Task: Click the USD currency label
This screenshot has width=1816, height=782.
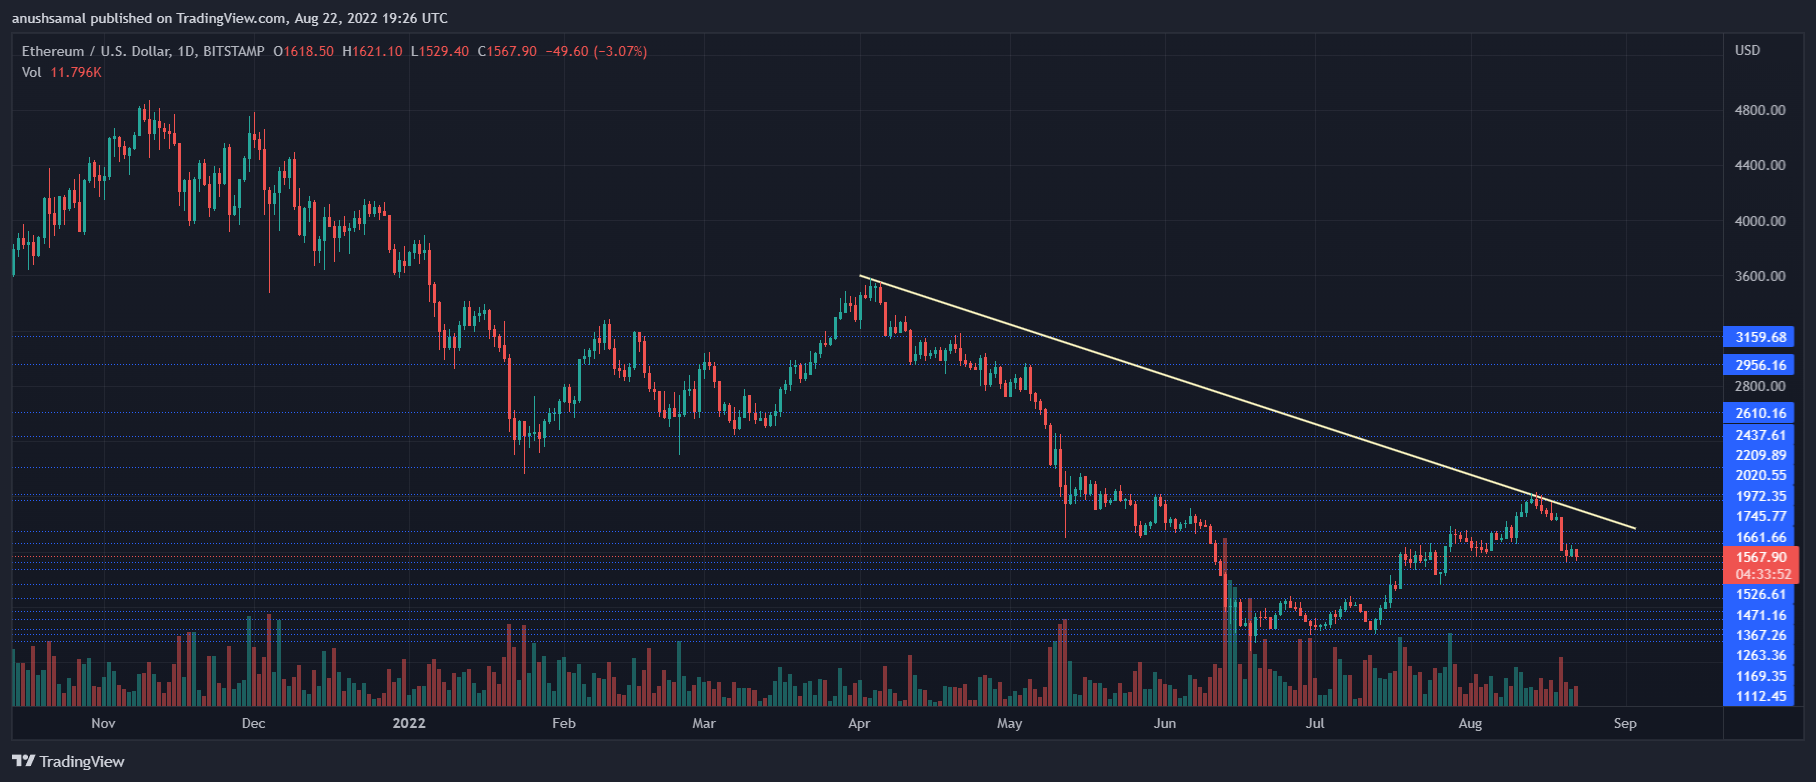Action: (x=1748, y=50)
